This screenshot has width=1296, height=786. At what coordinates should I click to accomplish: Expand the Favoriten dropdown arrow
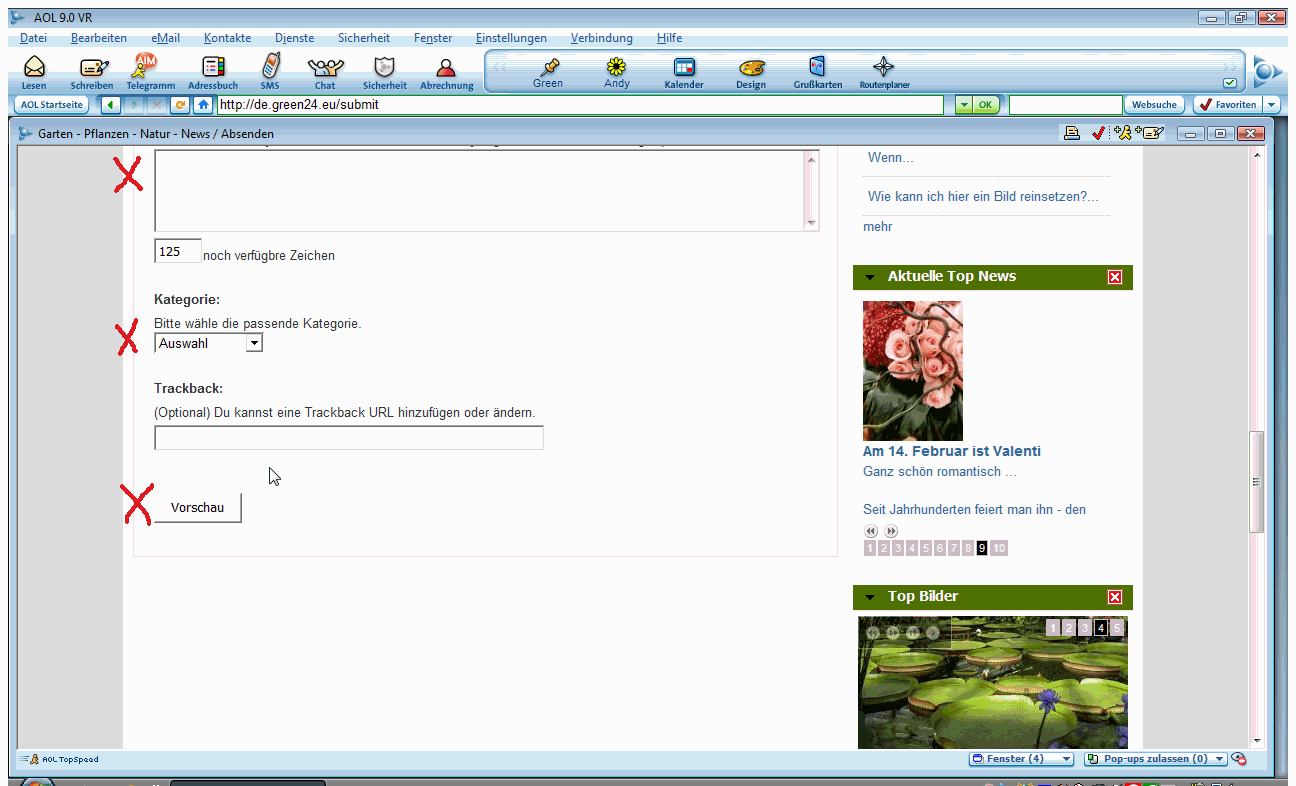[1271, 104]
